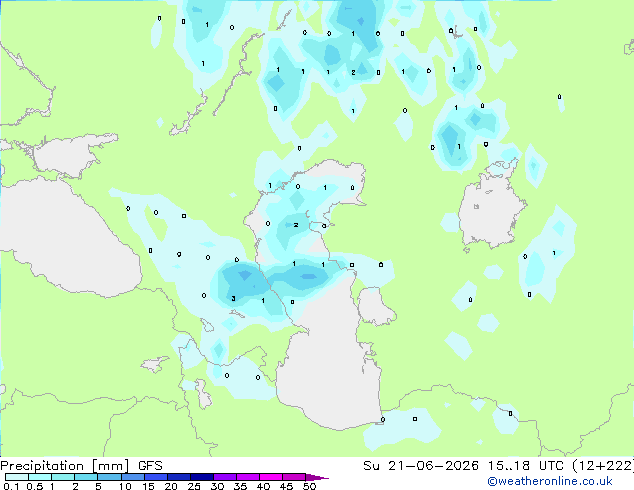This screenshot has height=490, width=634.
Task: Click the 1–2 mm legend color swatch
Action: (x=63, y=477)
